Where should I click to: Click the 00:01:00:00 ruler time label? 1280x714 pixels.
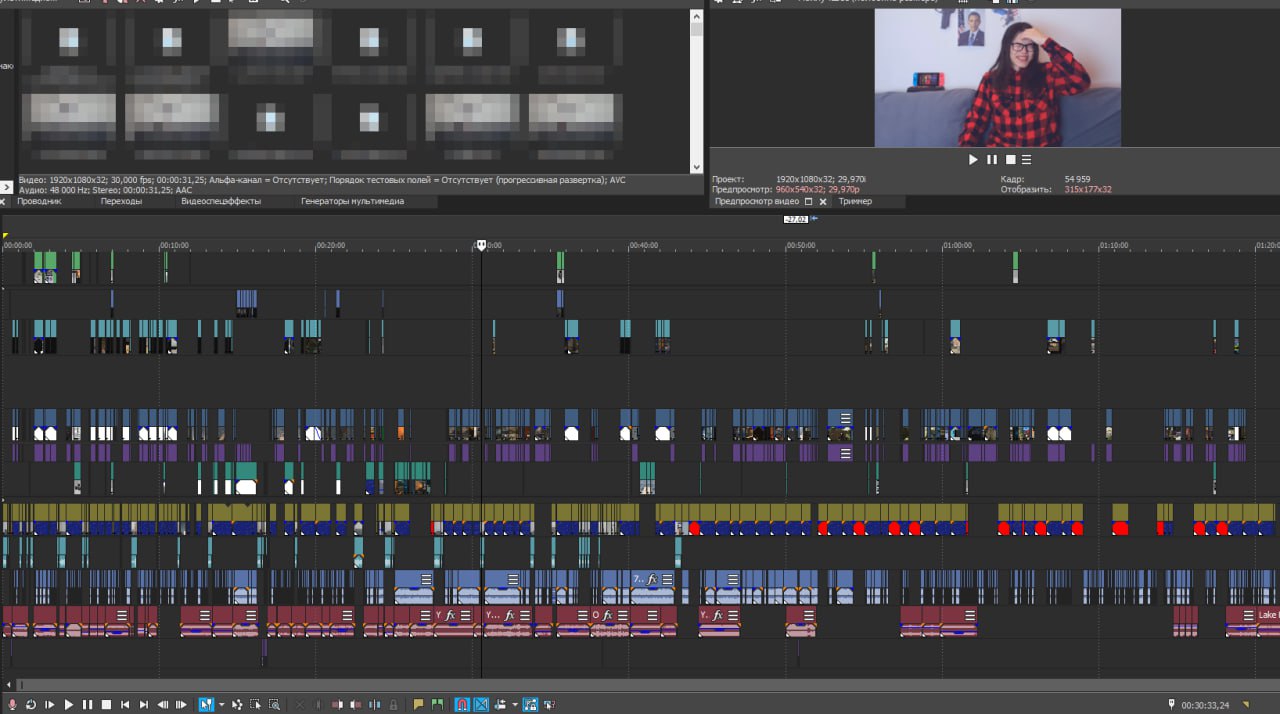[x=957, y=245]
